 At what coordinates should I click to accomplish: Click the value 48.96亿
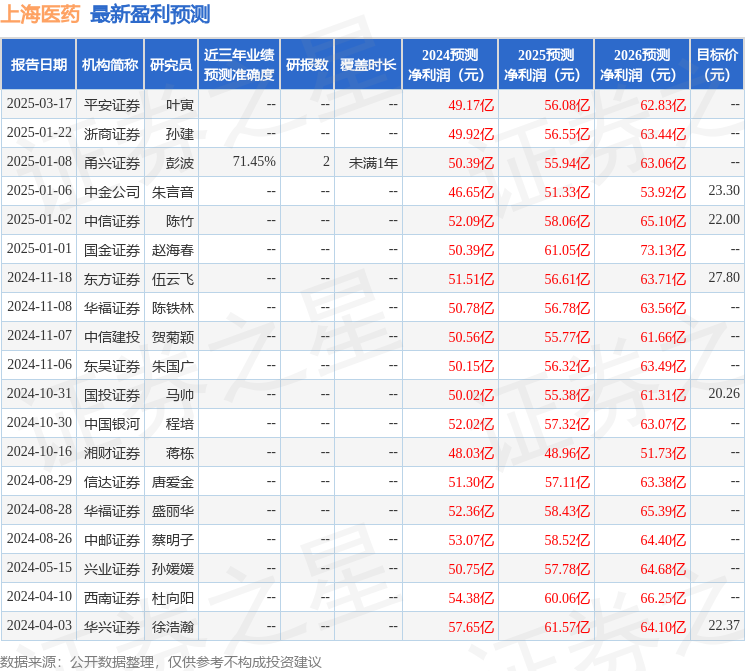pos(567,453)
